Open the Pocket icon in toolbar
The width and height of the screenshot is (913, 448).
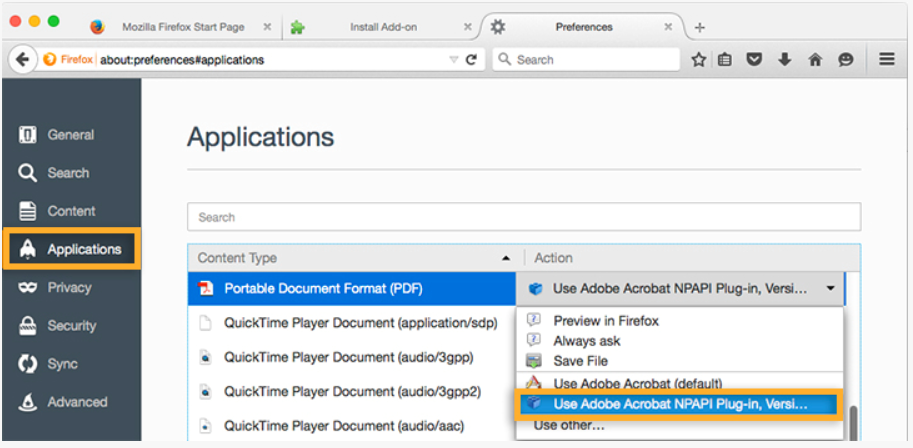pos(755,60)
